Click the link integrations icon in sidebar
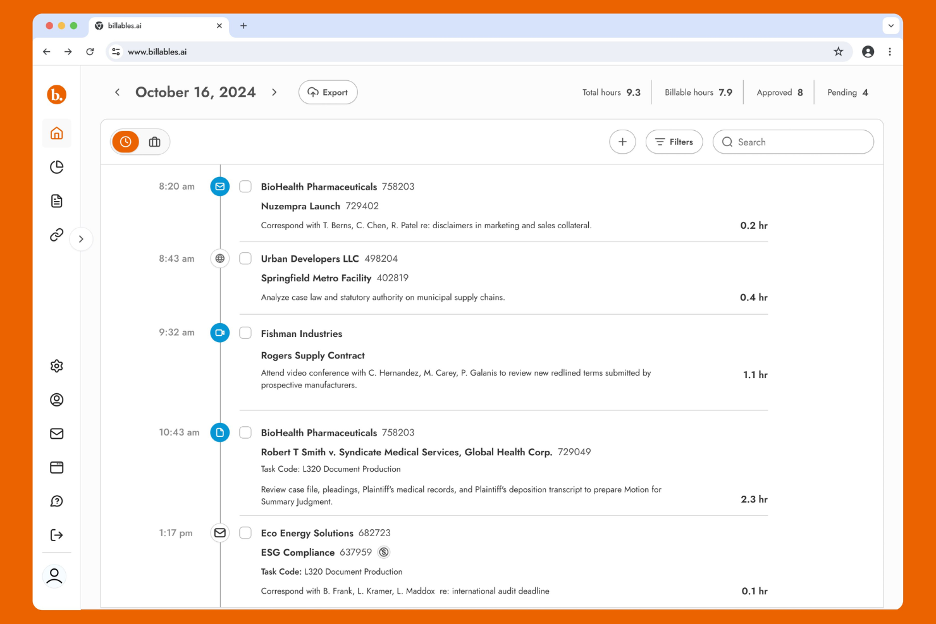 (56, 234)
